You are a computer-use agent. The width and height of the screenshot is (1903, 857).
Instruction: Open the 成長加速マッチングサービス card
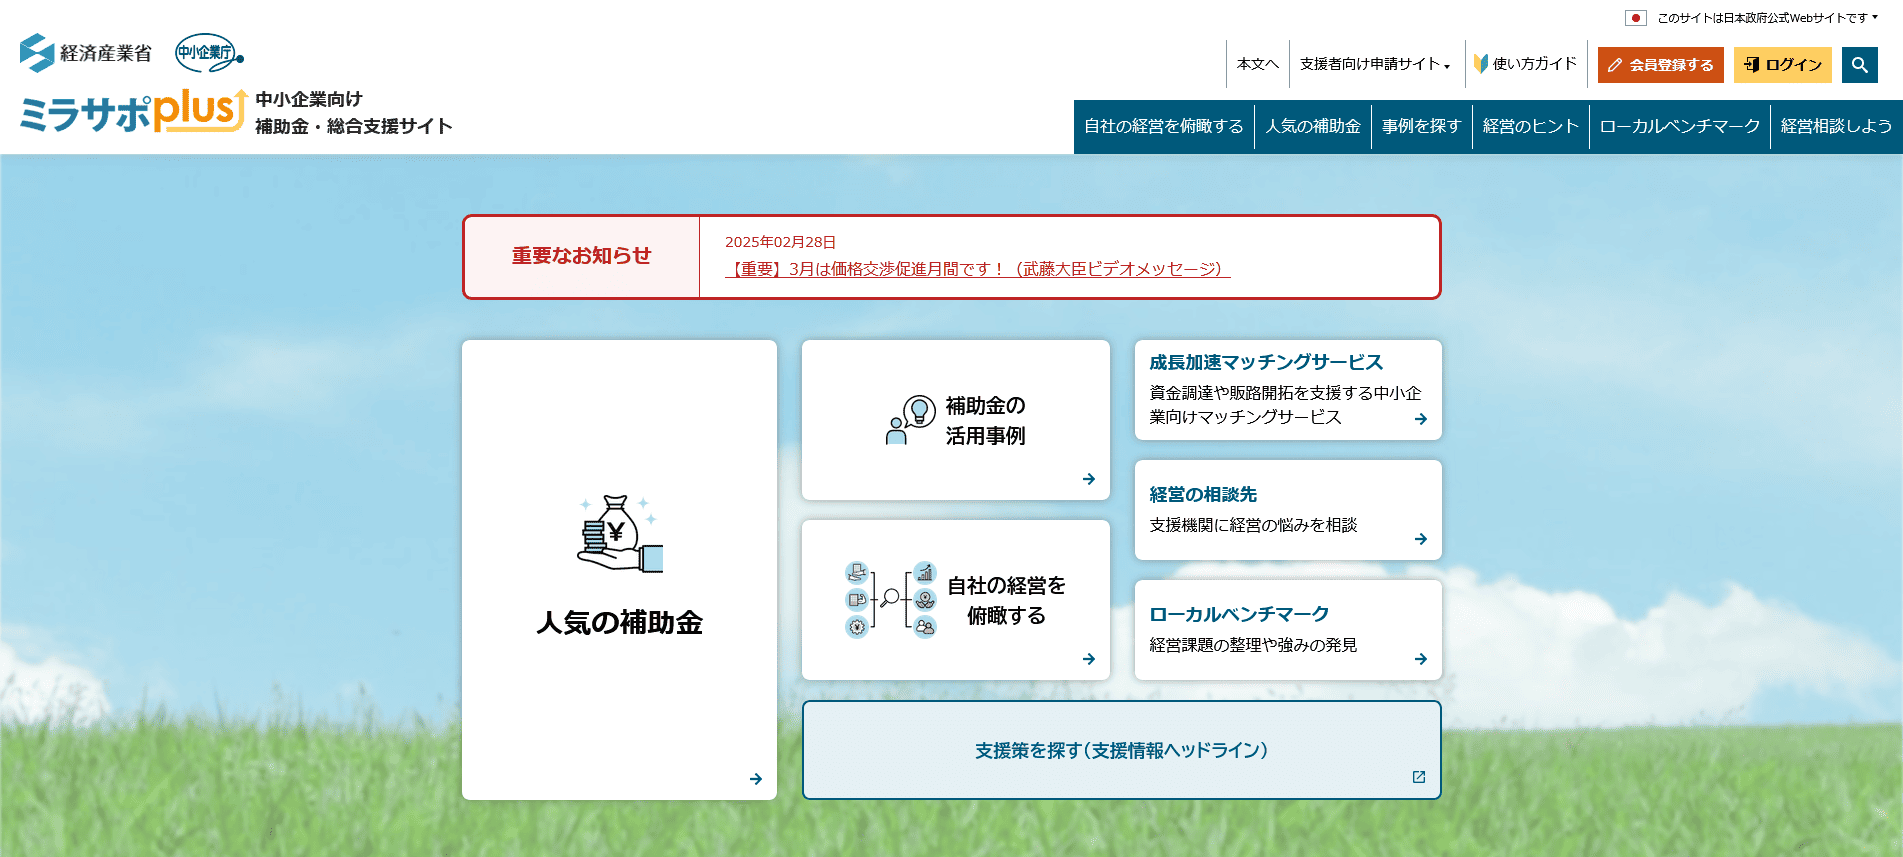coord(1287,389)
